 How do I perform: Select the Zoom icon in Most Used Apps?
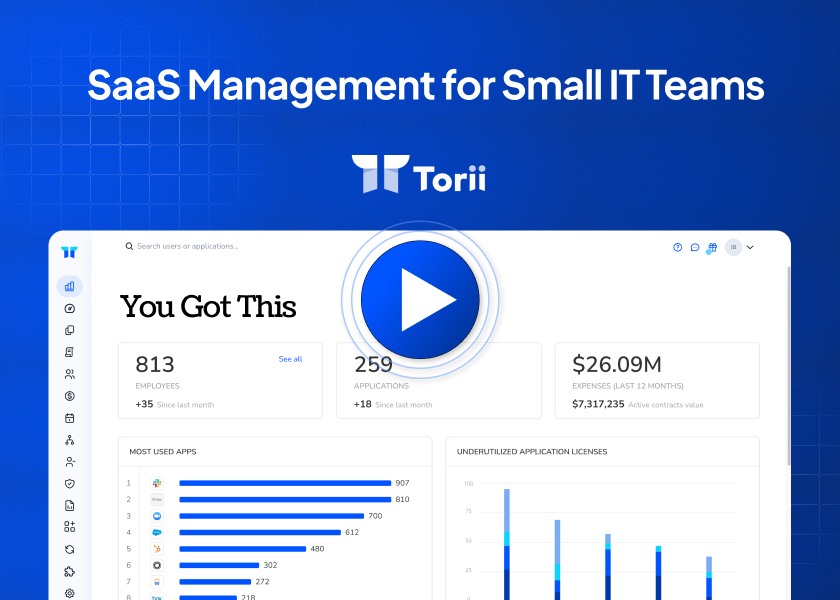157,516
